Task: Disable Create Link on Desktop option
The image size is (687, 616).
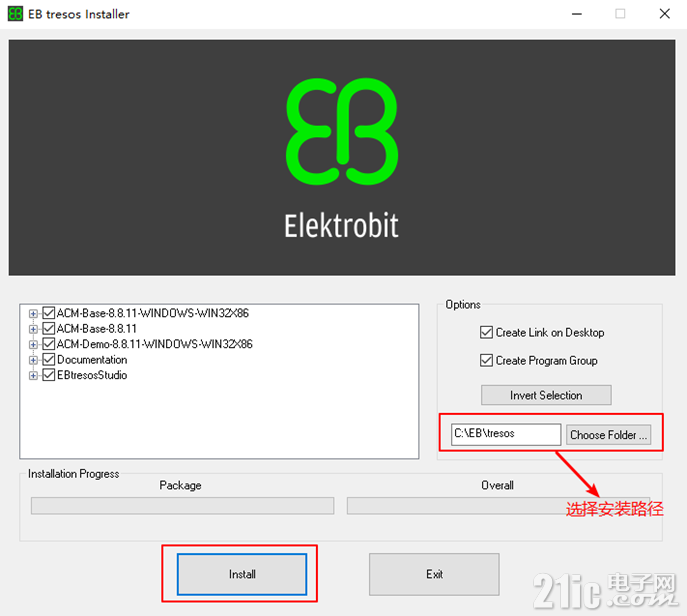Action: [x=486, y=333]
